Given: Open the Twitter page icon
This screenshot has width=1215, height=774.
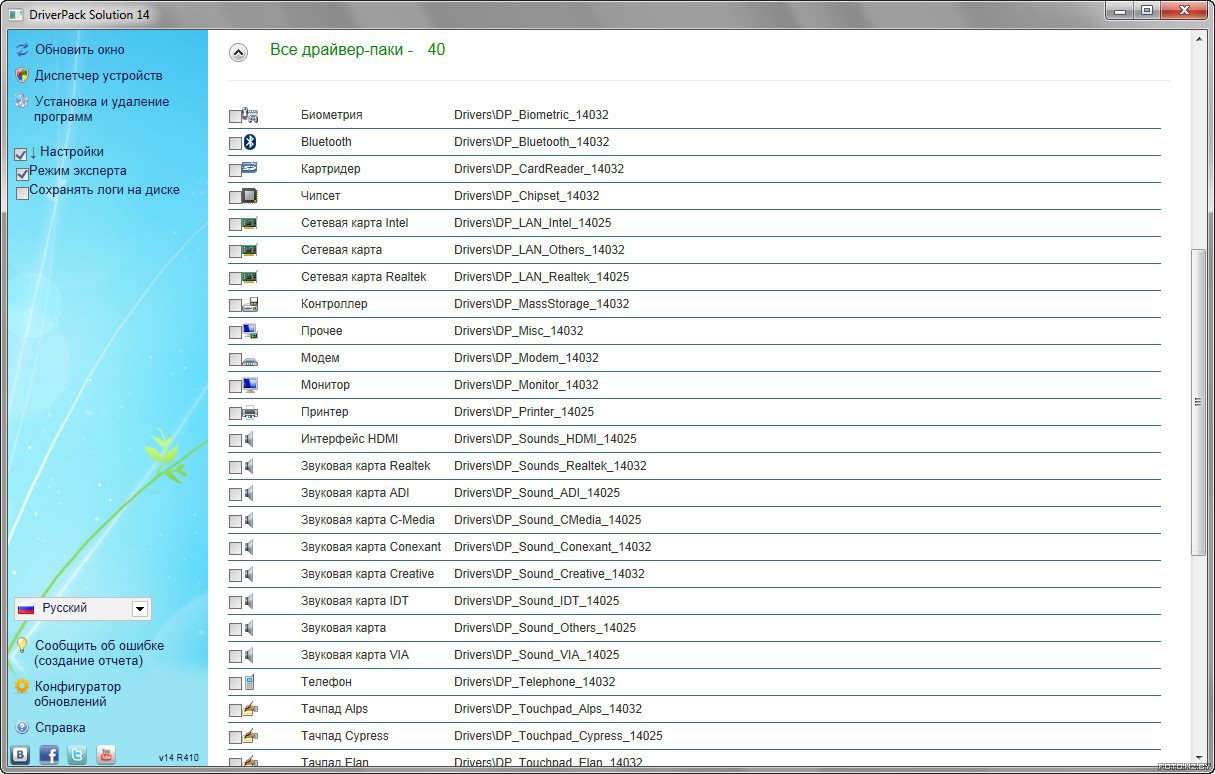Looking at the screenshot, I should (77, 755).
